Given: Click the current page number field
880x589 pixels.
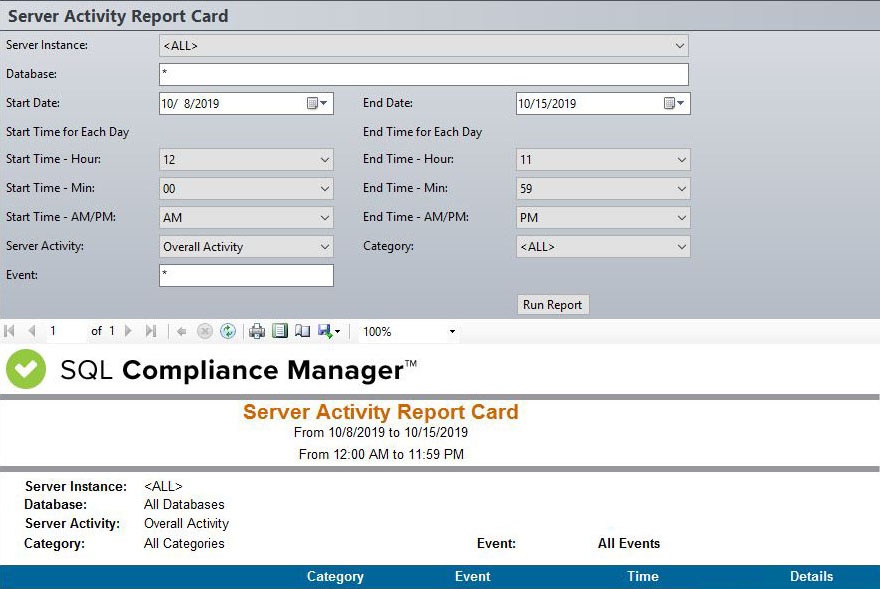Looking at the screenshot, I should pos(64,331).
